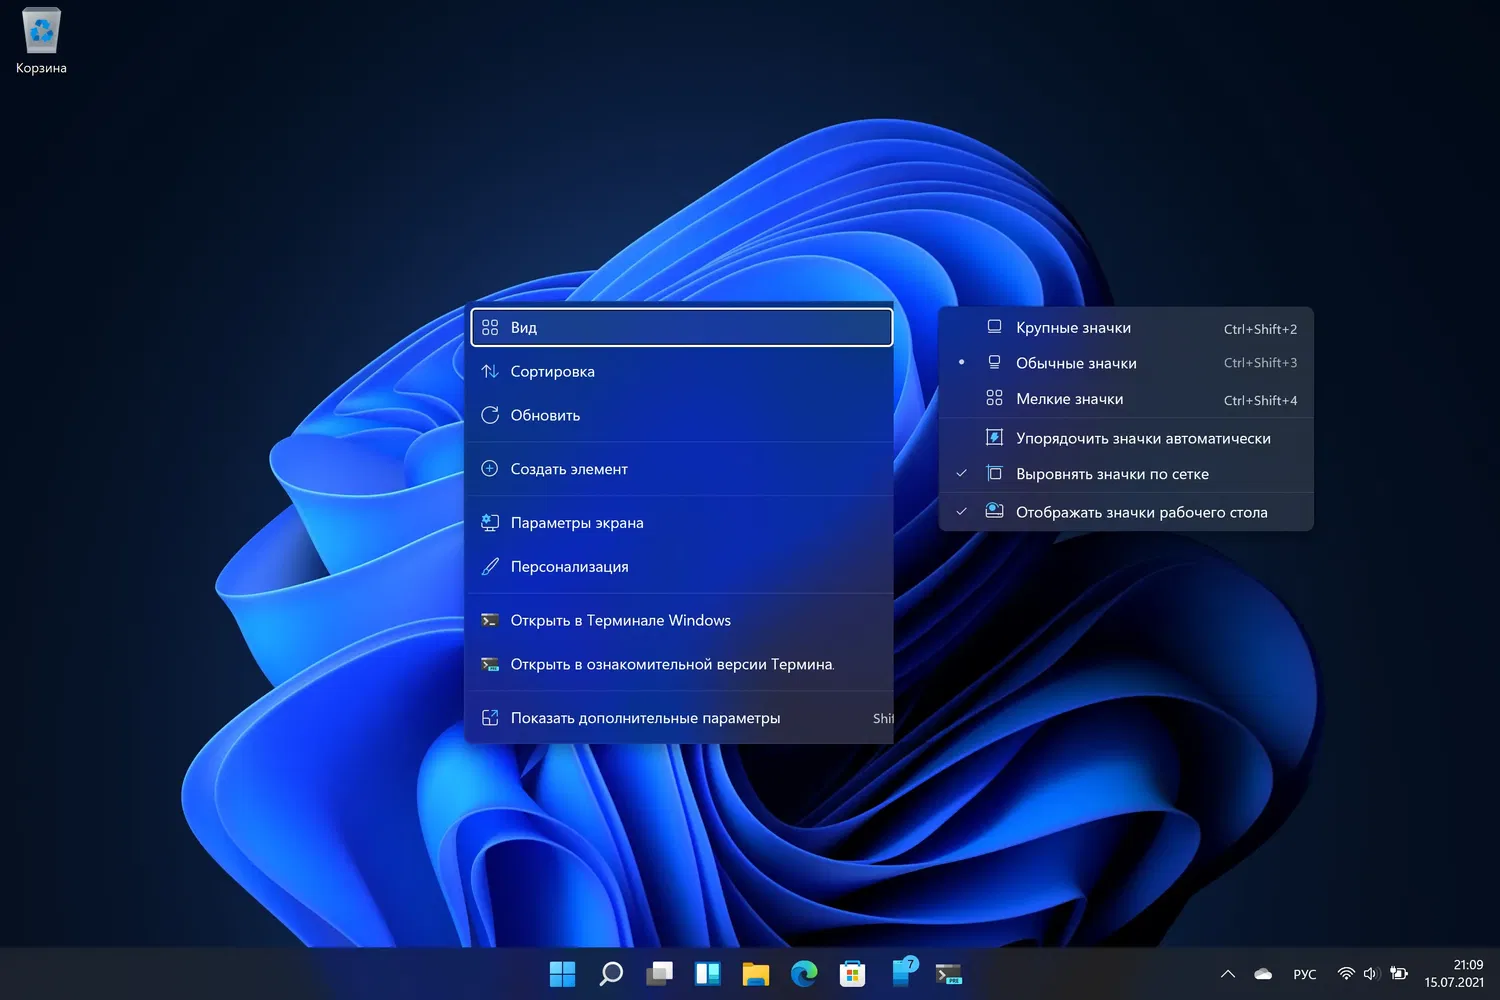Open Microsoft Store from the taskbar
Image resolution: width=1500 pixels, height=1000 pixels.
[852, 974]
